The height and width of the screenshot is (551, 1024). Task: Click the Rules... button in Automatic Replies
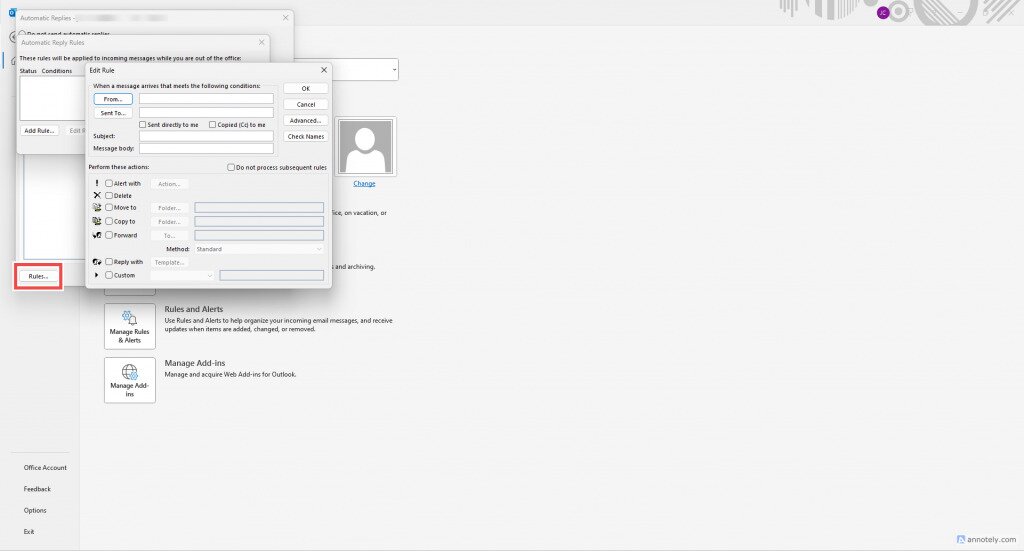(38, 276)
